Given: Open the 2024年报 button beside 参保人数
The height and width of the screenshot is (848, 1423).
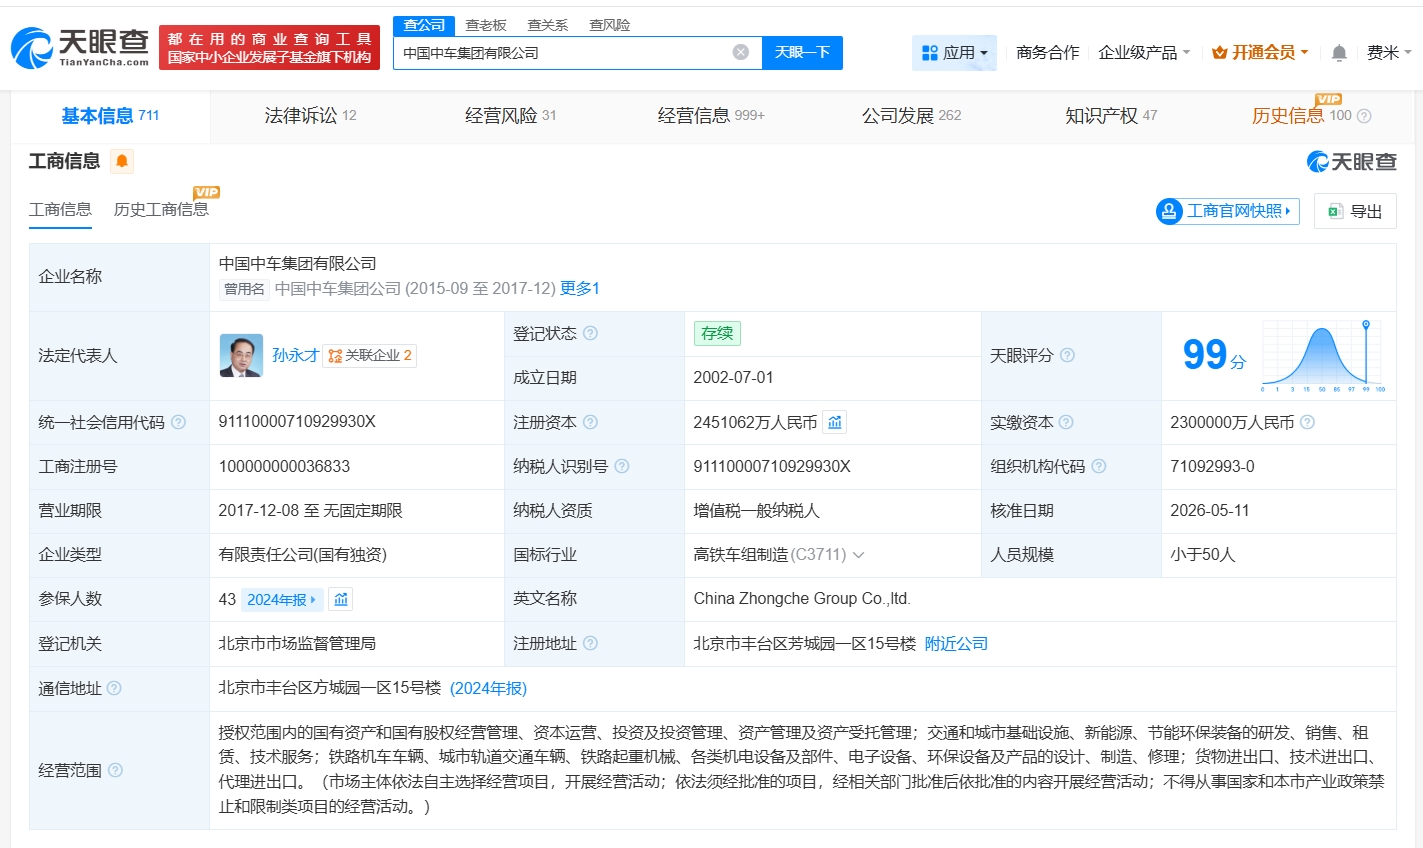Looking at the screenshot, I should click(x=282, y=599).
